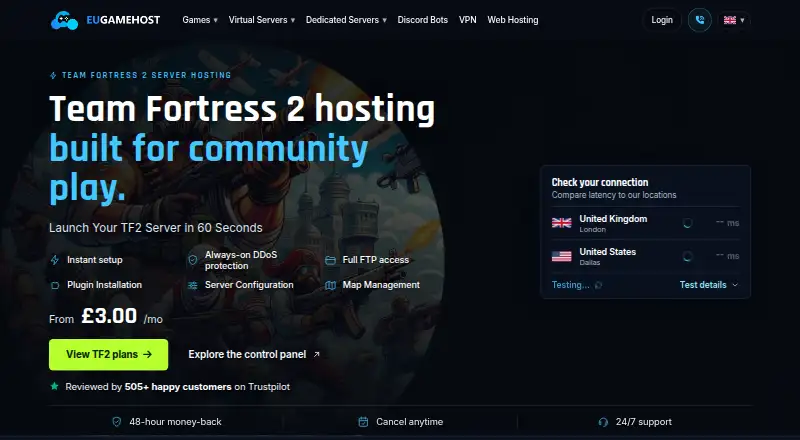Click the plugin icon beside Plugin Installation

(x=55, y=285)
